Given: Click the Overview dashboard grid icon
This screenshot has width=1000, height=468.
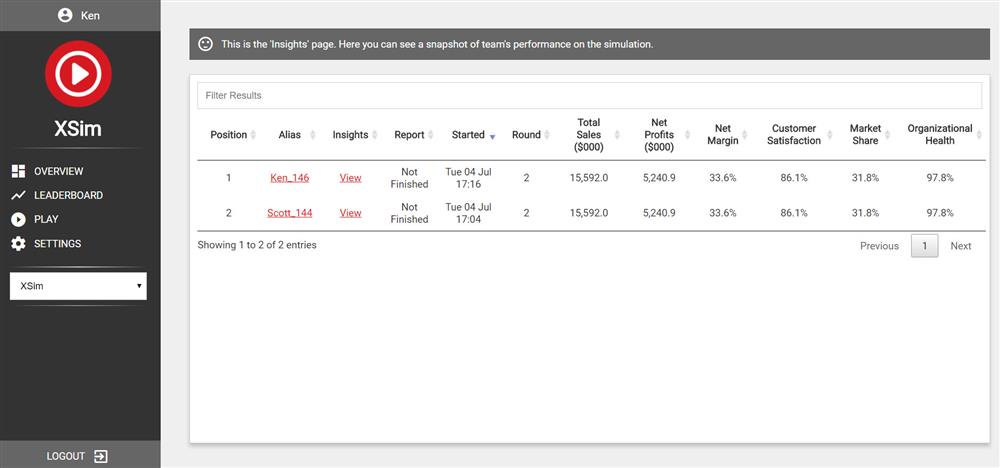Looking at the screenshot, I should click(18, 171).
